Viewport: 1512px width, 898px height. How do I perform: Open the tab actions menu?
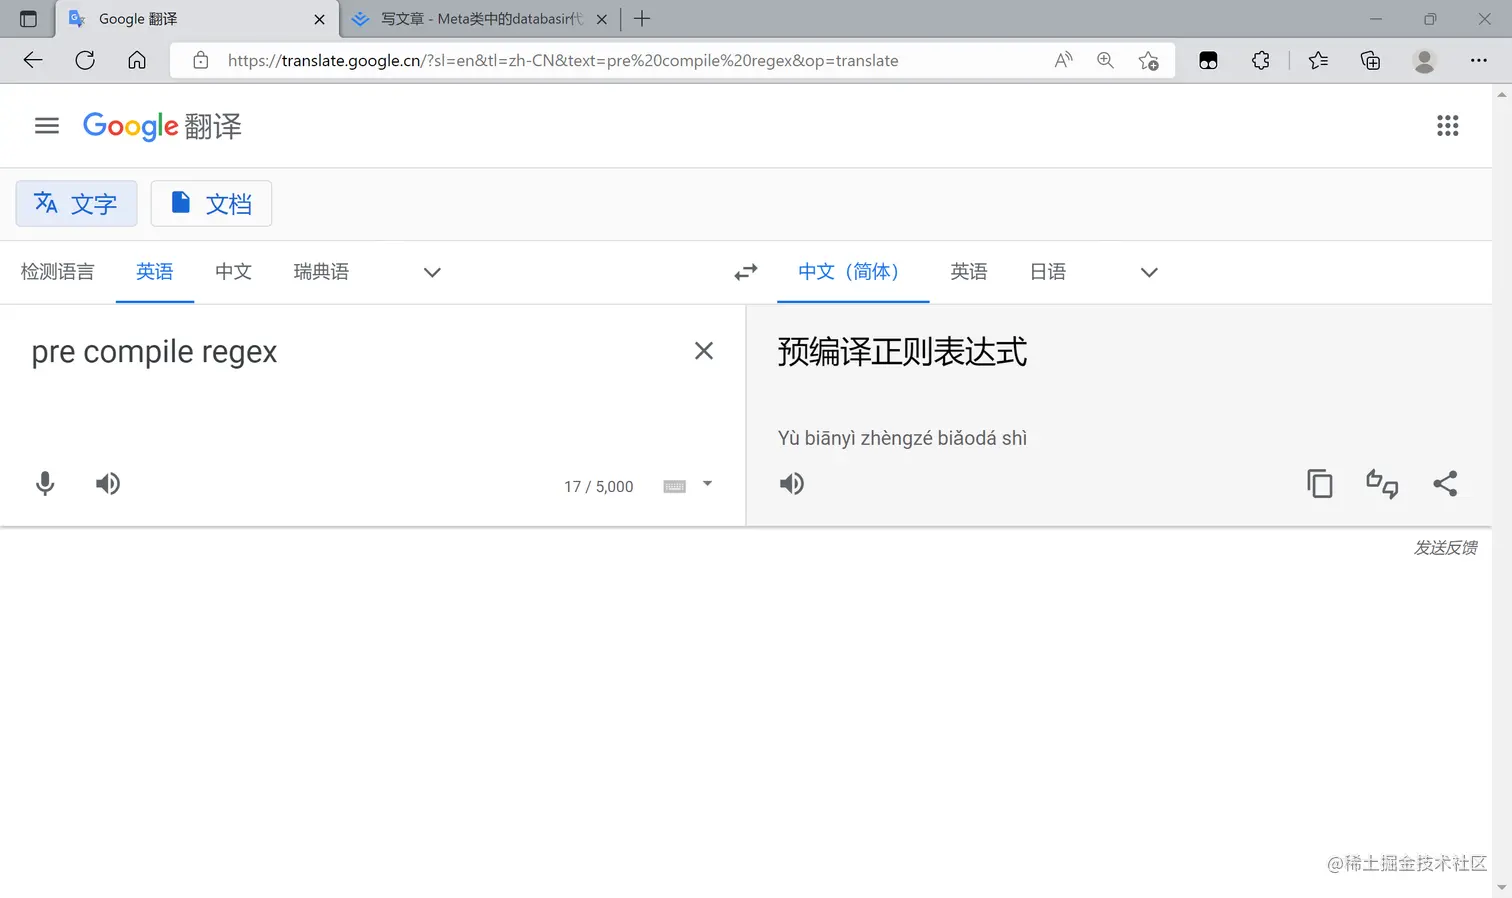tap(28, 19)
